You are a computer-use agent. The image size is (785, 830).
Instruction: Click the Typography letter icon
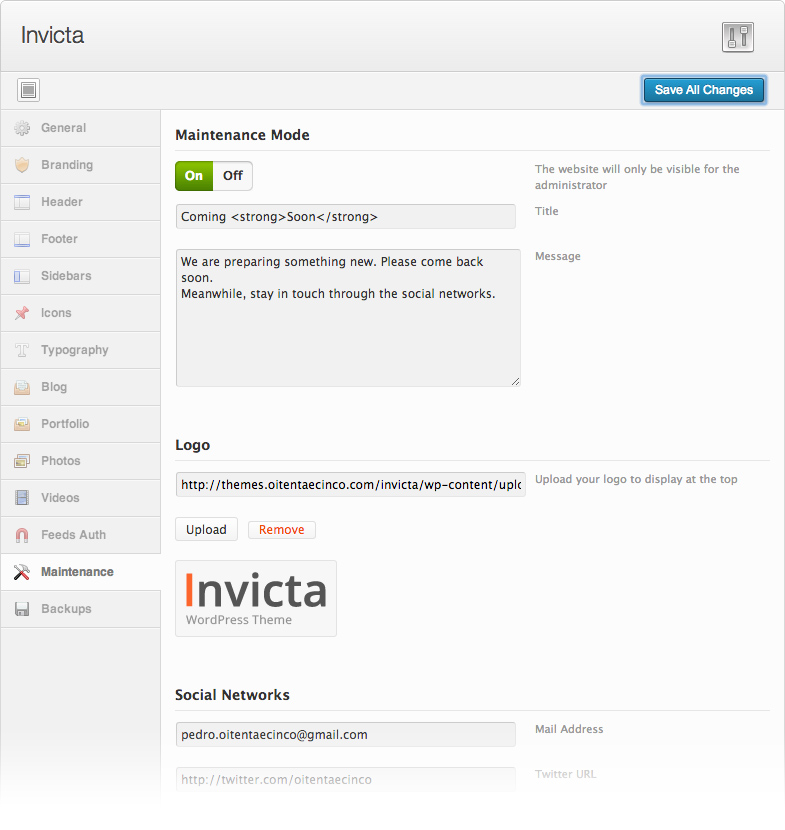pos(22,350)
